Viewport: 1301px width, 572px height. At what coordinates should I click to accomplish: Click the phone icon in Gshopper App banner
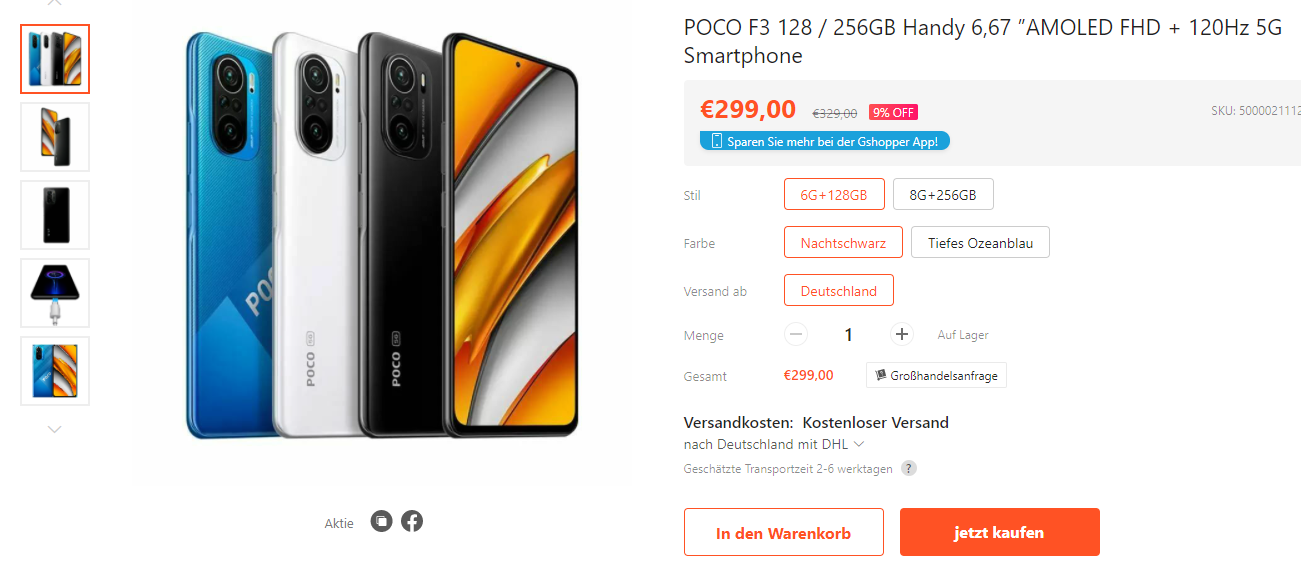click(716, 141)
